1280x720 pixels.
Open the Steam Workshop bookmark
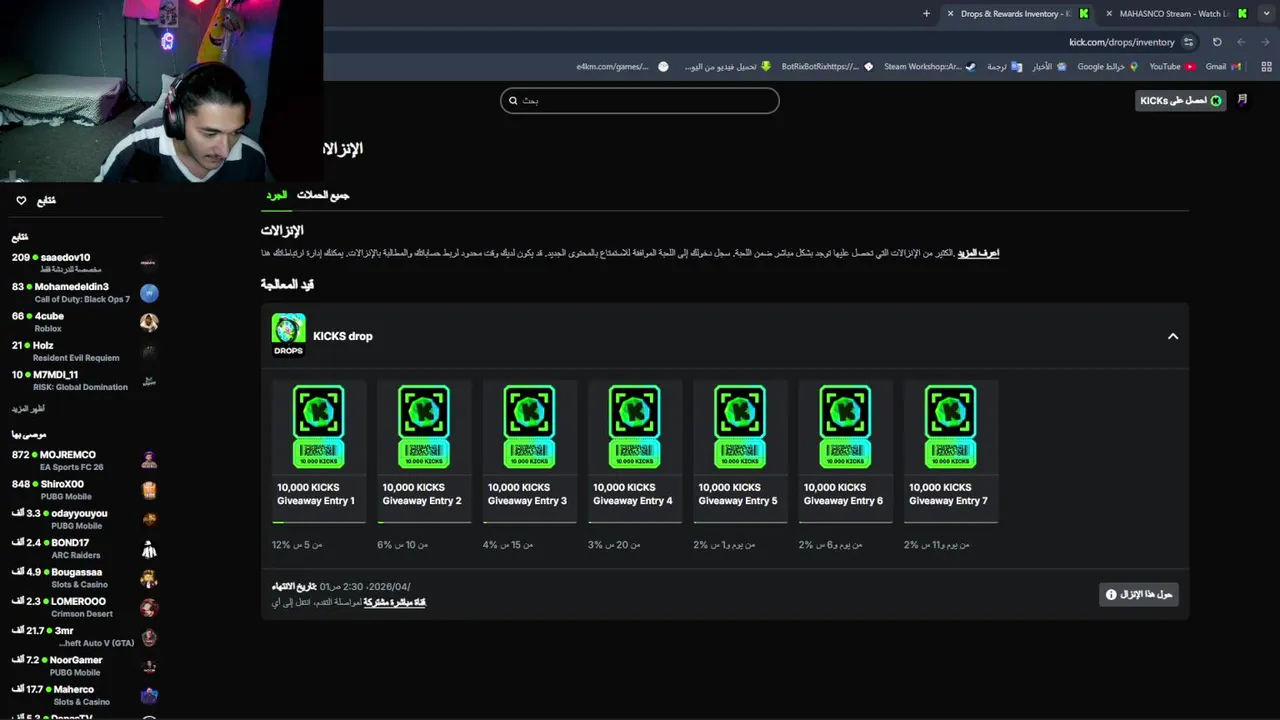929,67
